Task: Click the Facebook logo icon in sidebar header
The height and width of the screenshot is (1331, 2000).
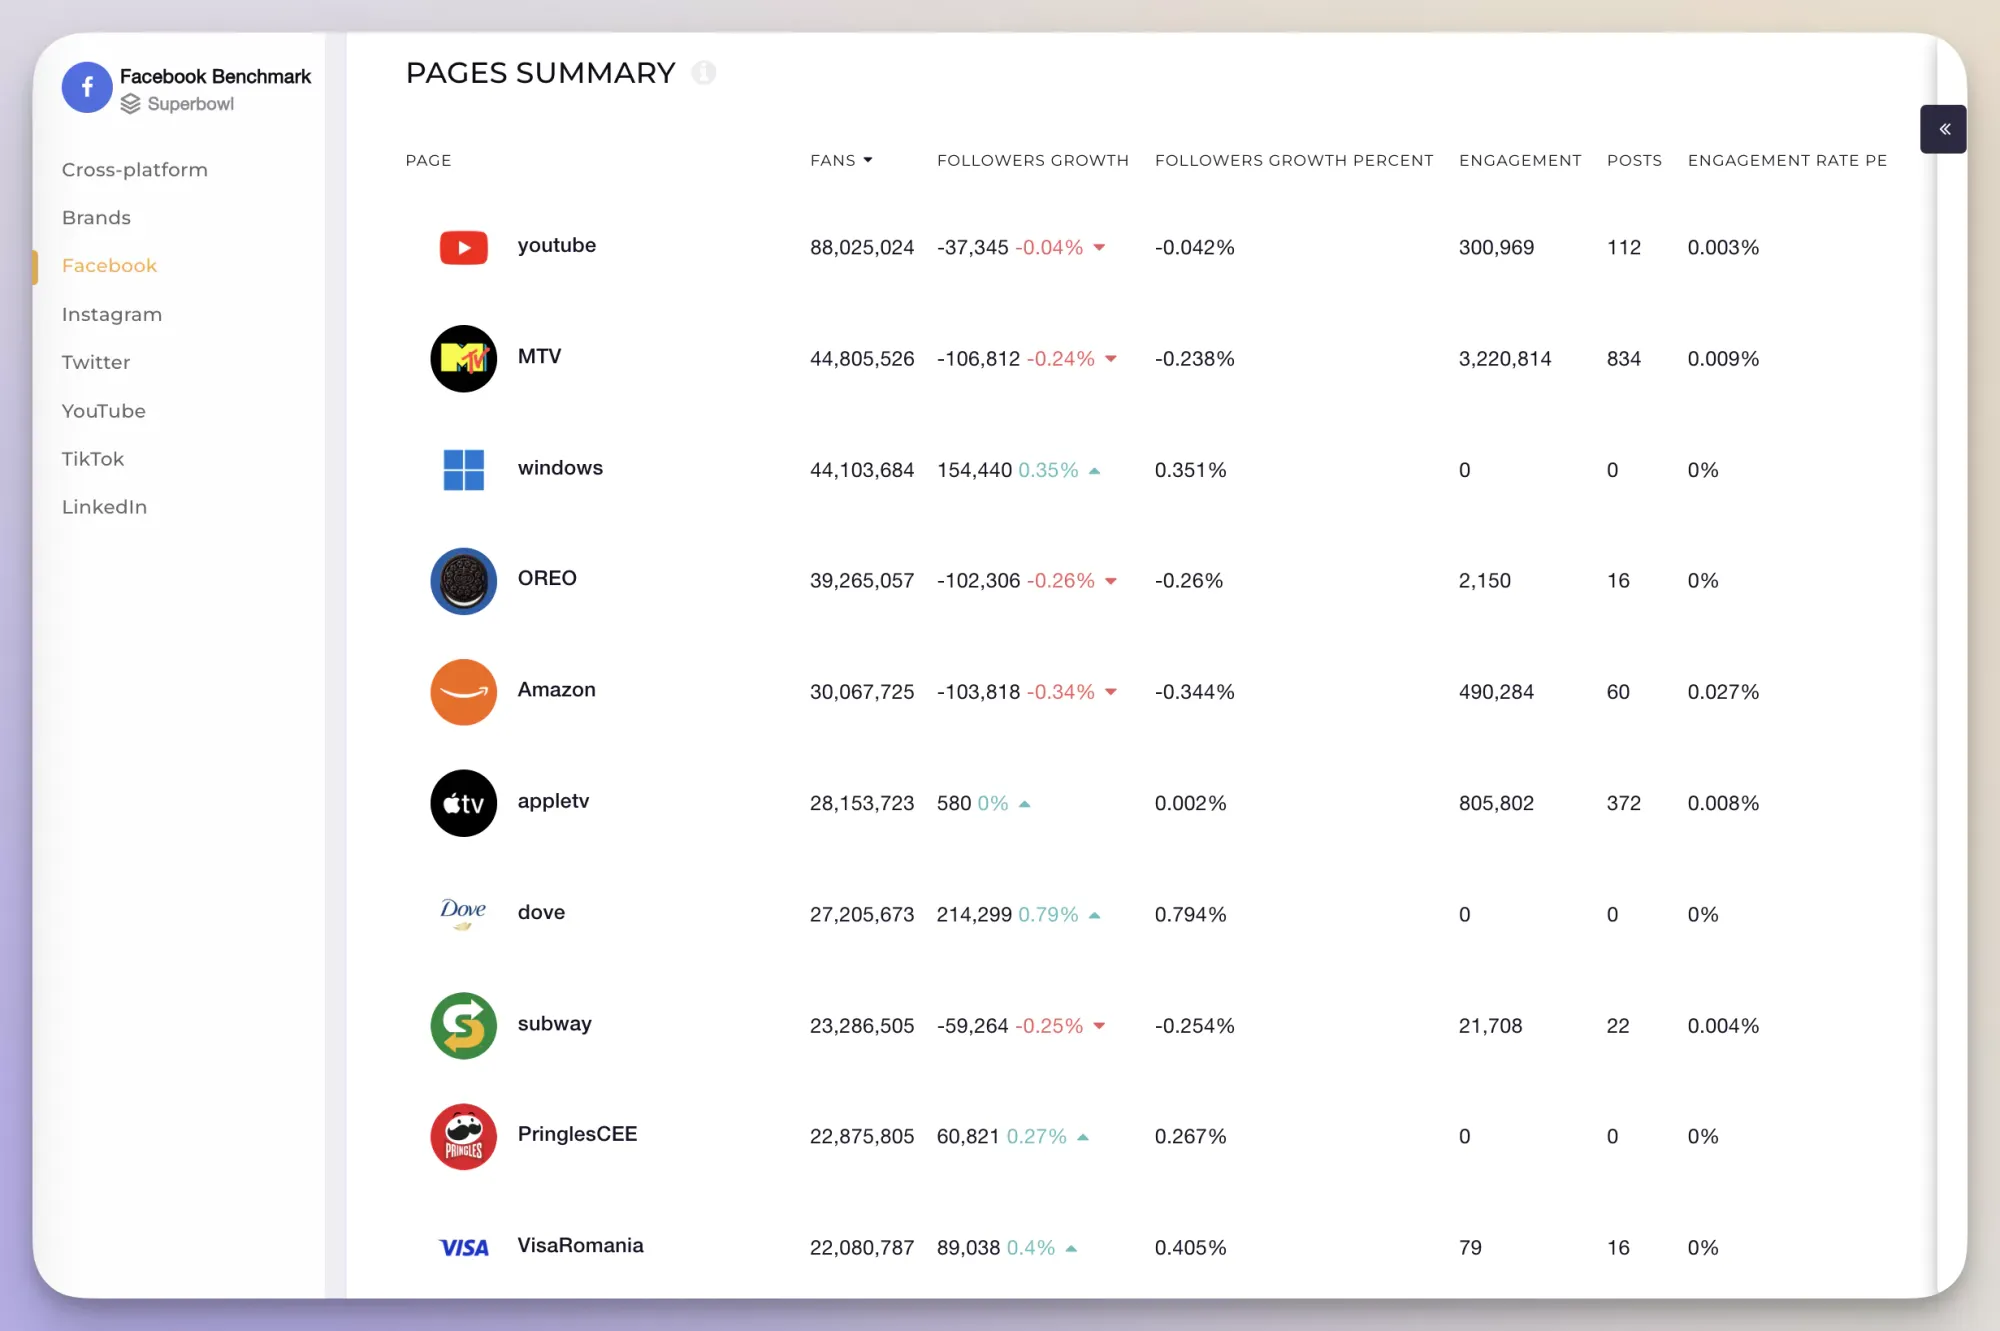Action: point(87,87)
